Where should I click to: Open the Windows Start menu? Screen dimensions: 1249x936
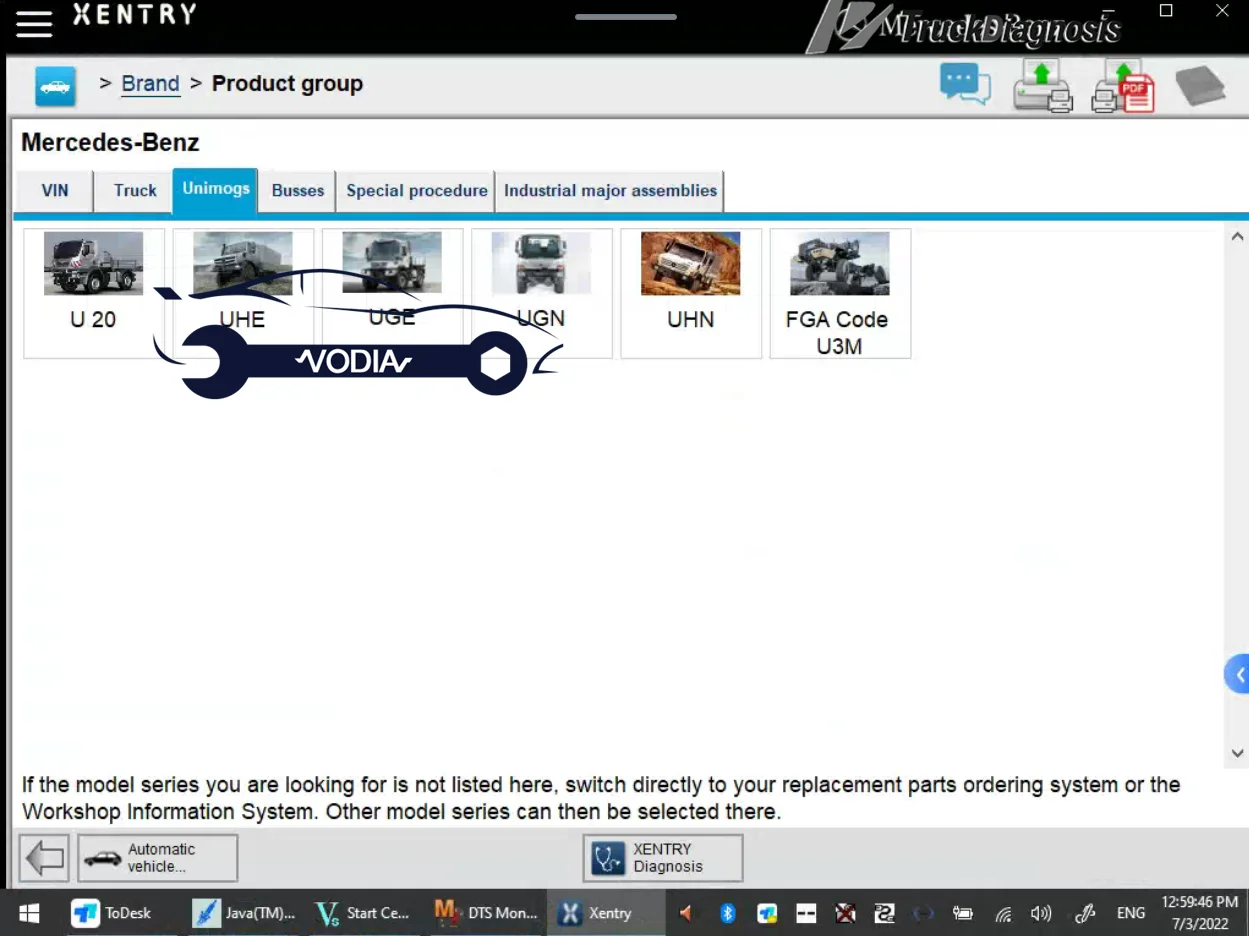(x=29, y=913)
